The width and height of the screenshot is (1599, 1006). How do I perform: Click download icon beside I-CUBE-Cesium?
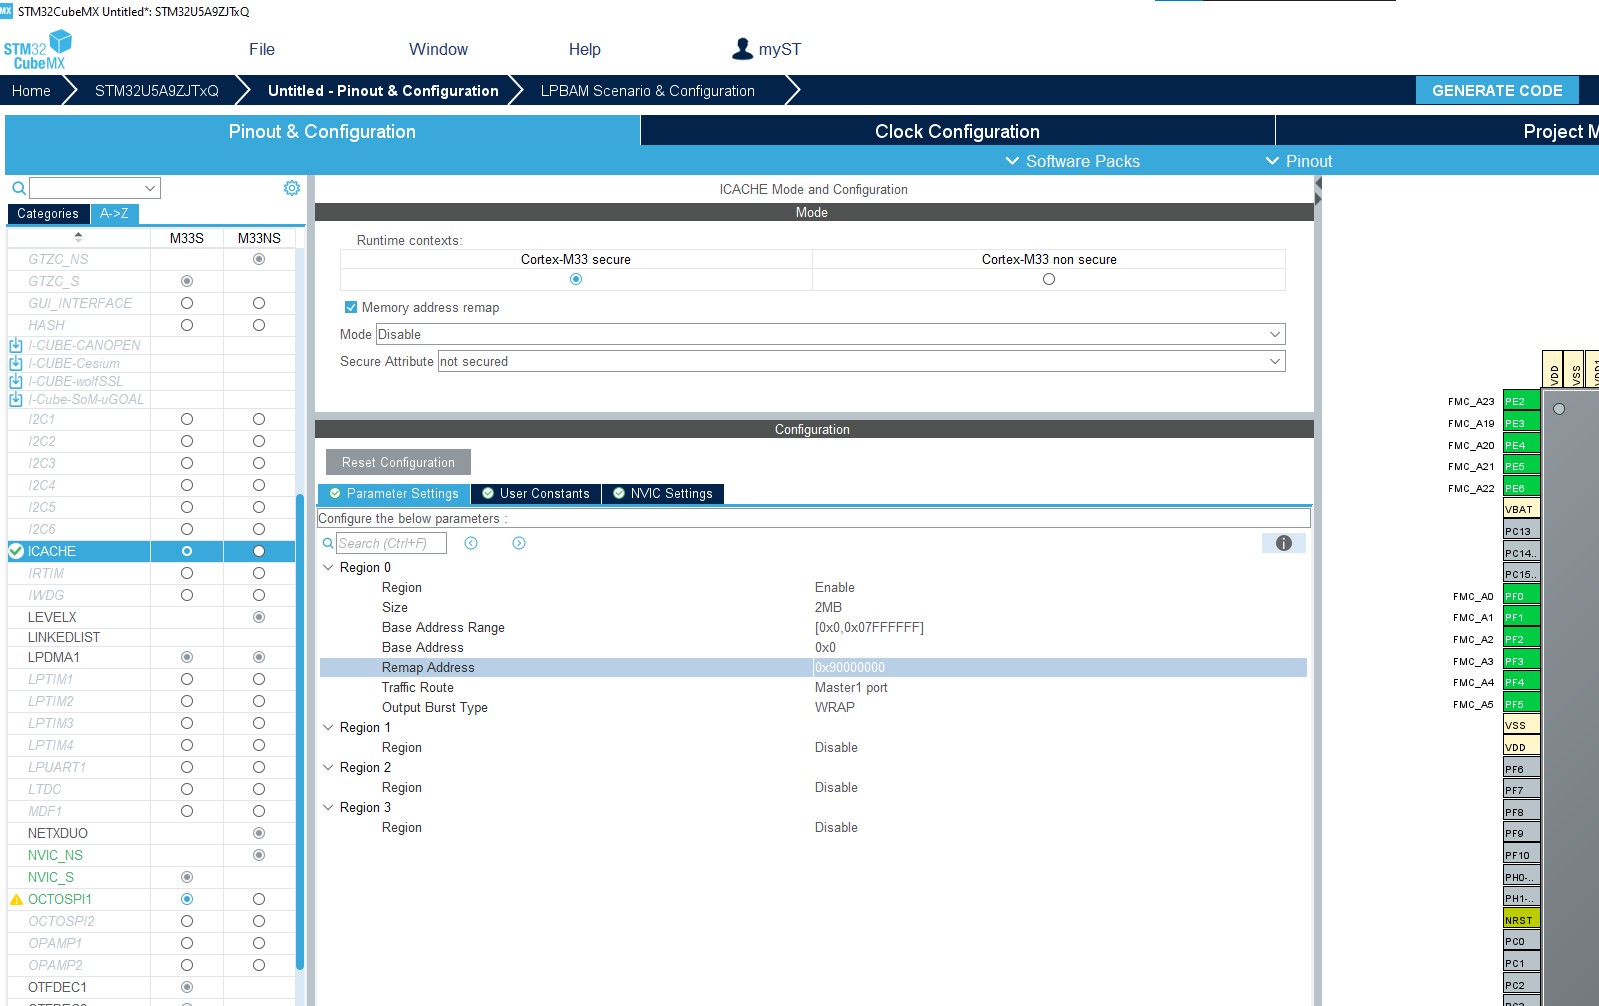(16, 363)
